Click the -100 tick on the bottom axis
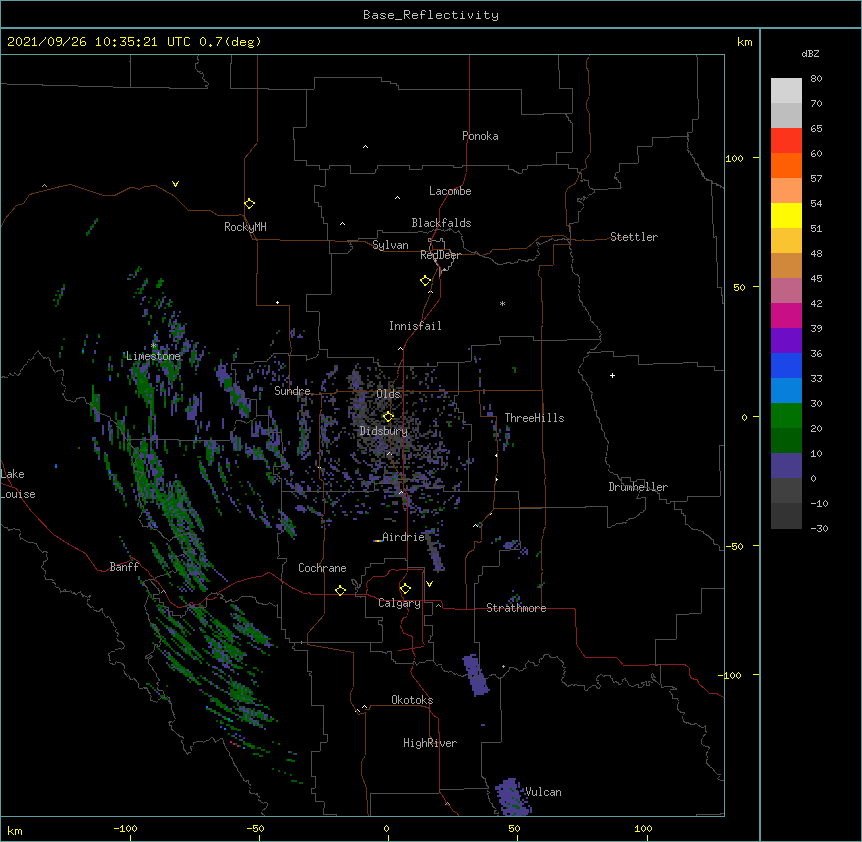The height and width of the screenshot is (842, 862). click(125, 828)
